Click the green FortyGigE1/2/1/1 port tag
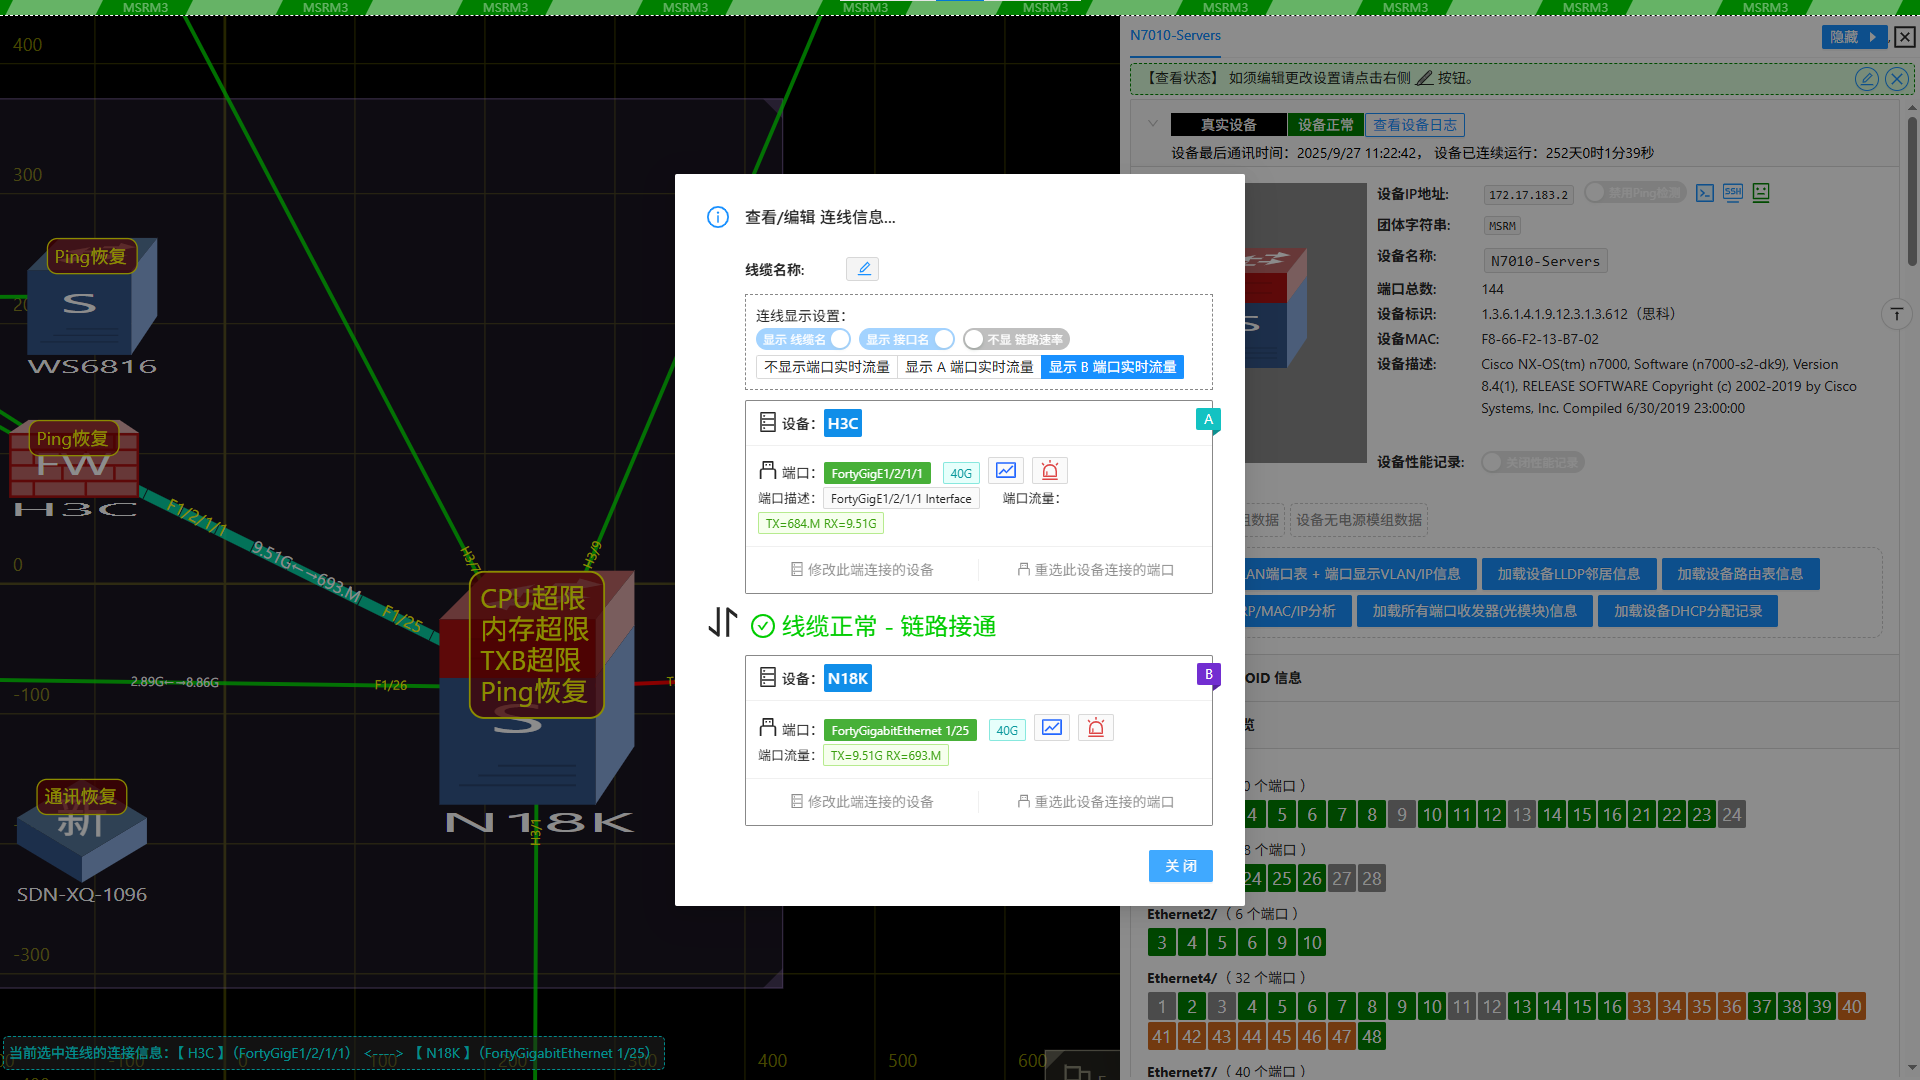Screen dimensions: 1920x1080 [876, 473]
